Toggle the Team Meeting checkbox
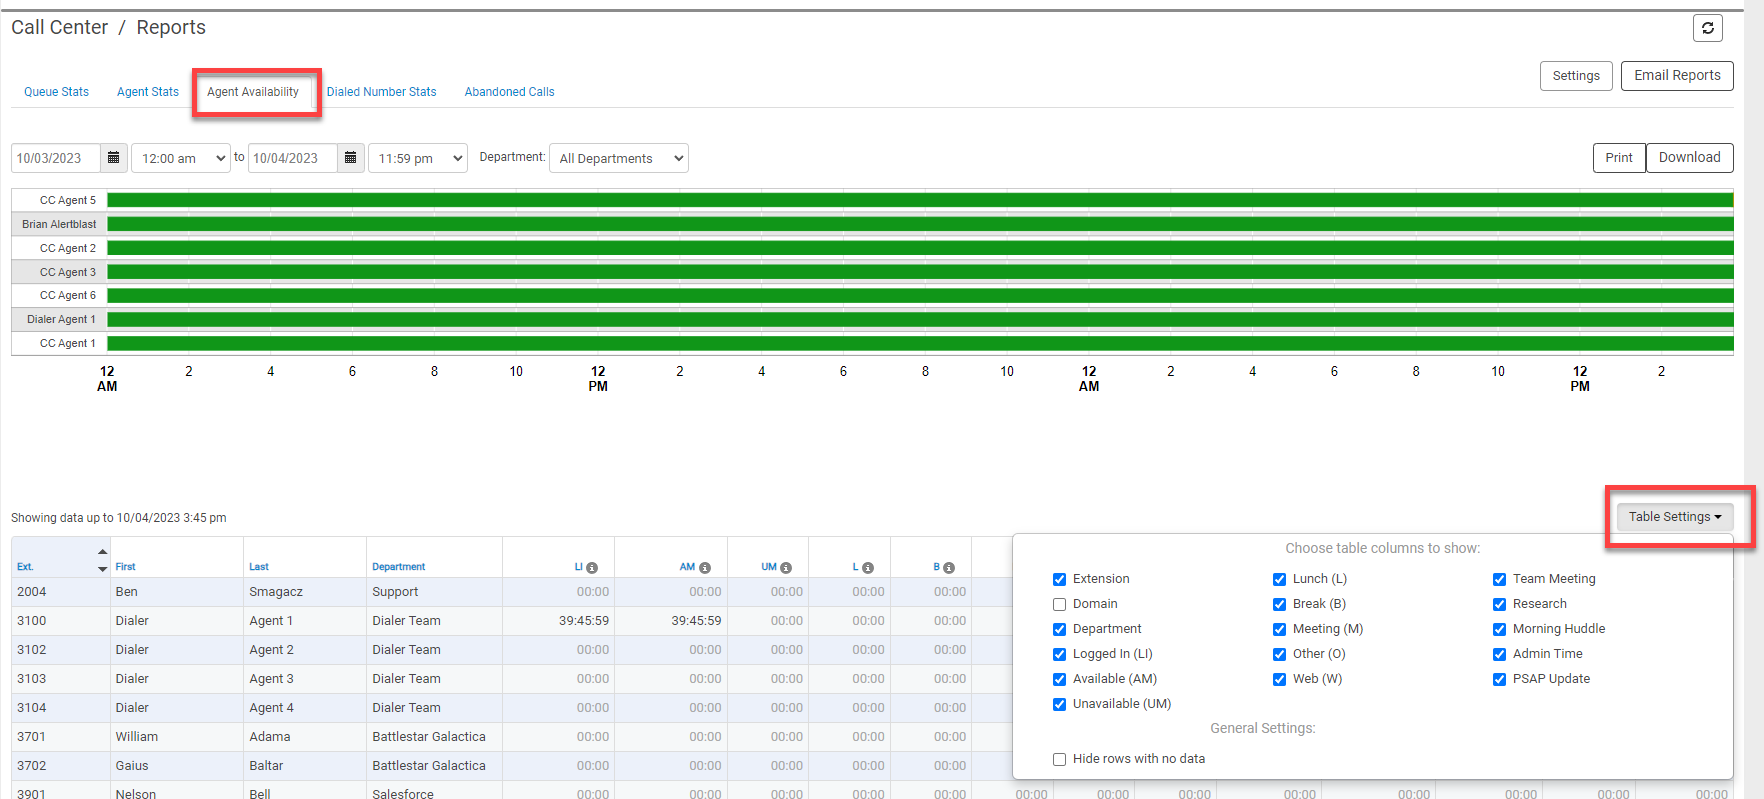This screenshot has height=799, width=1764. coord(1499,579)
